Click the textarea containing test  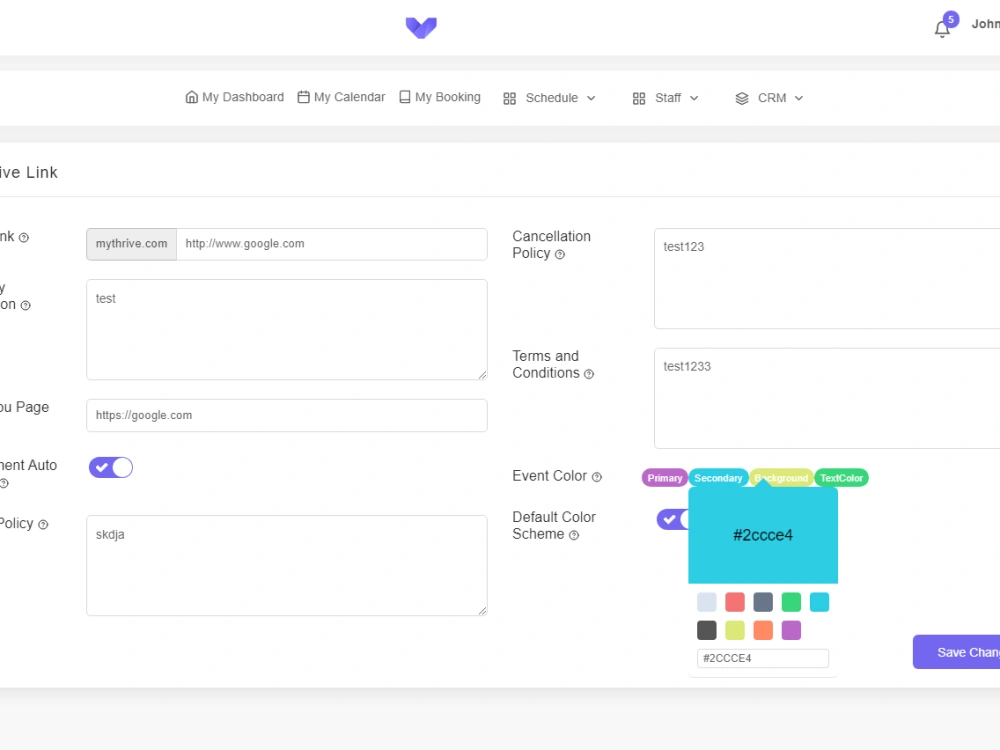pos(287,330)
